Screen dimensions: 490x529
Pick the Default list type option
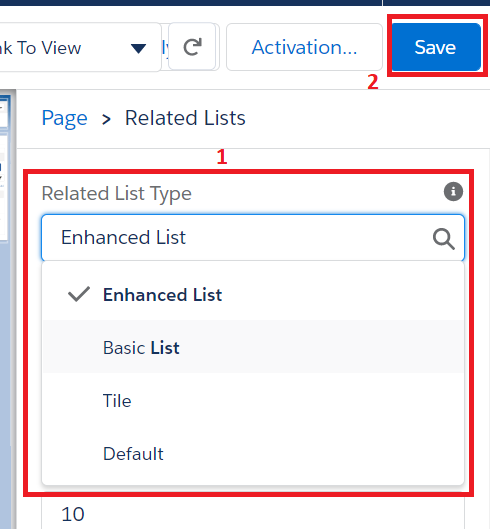click(253, 453)
